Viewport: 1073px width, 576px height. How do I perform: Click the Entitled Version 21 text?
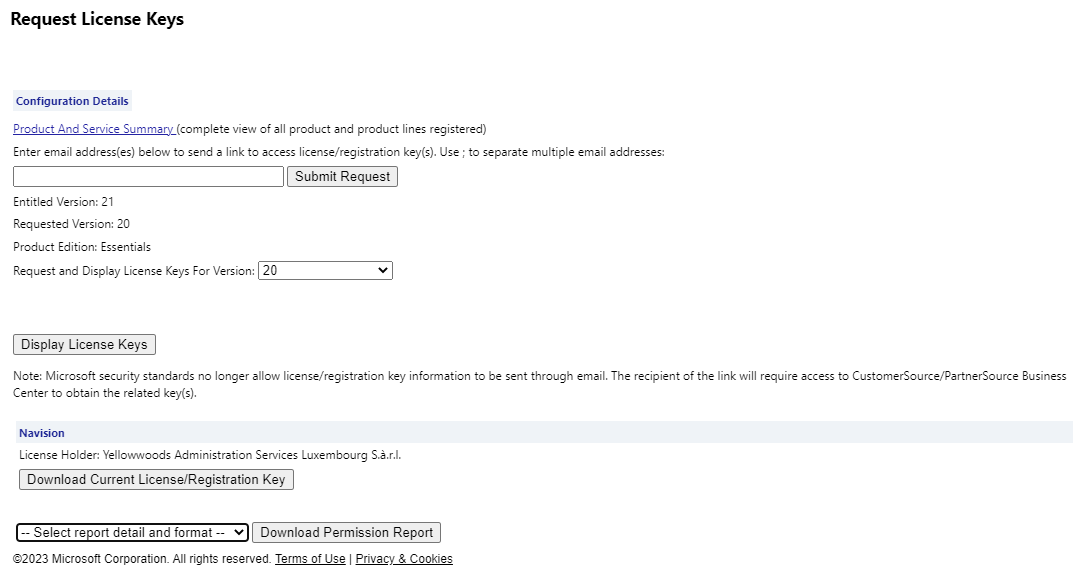(62, 201)
